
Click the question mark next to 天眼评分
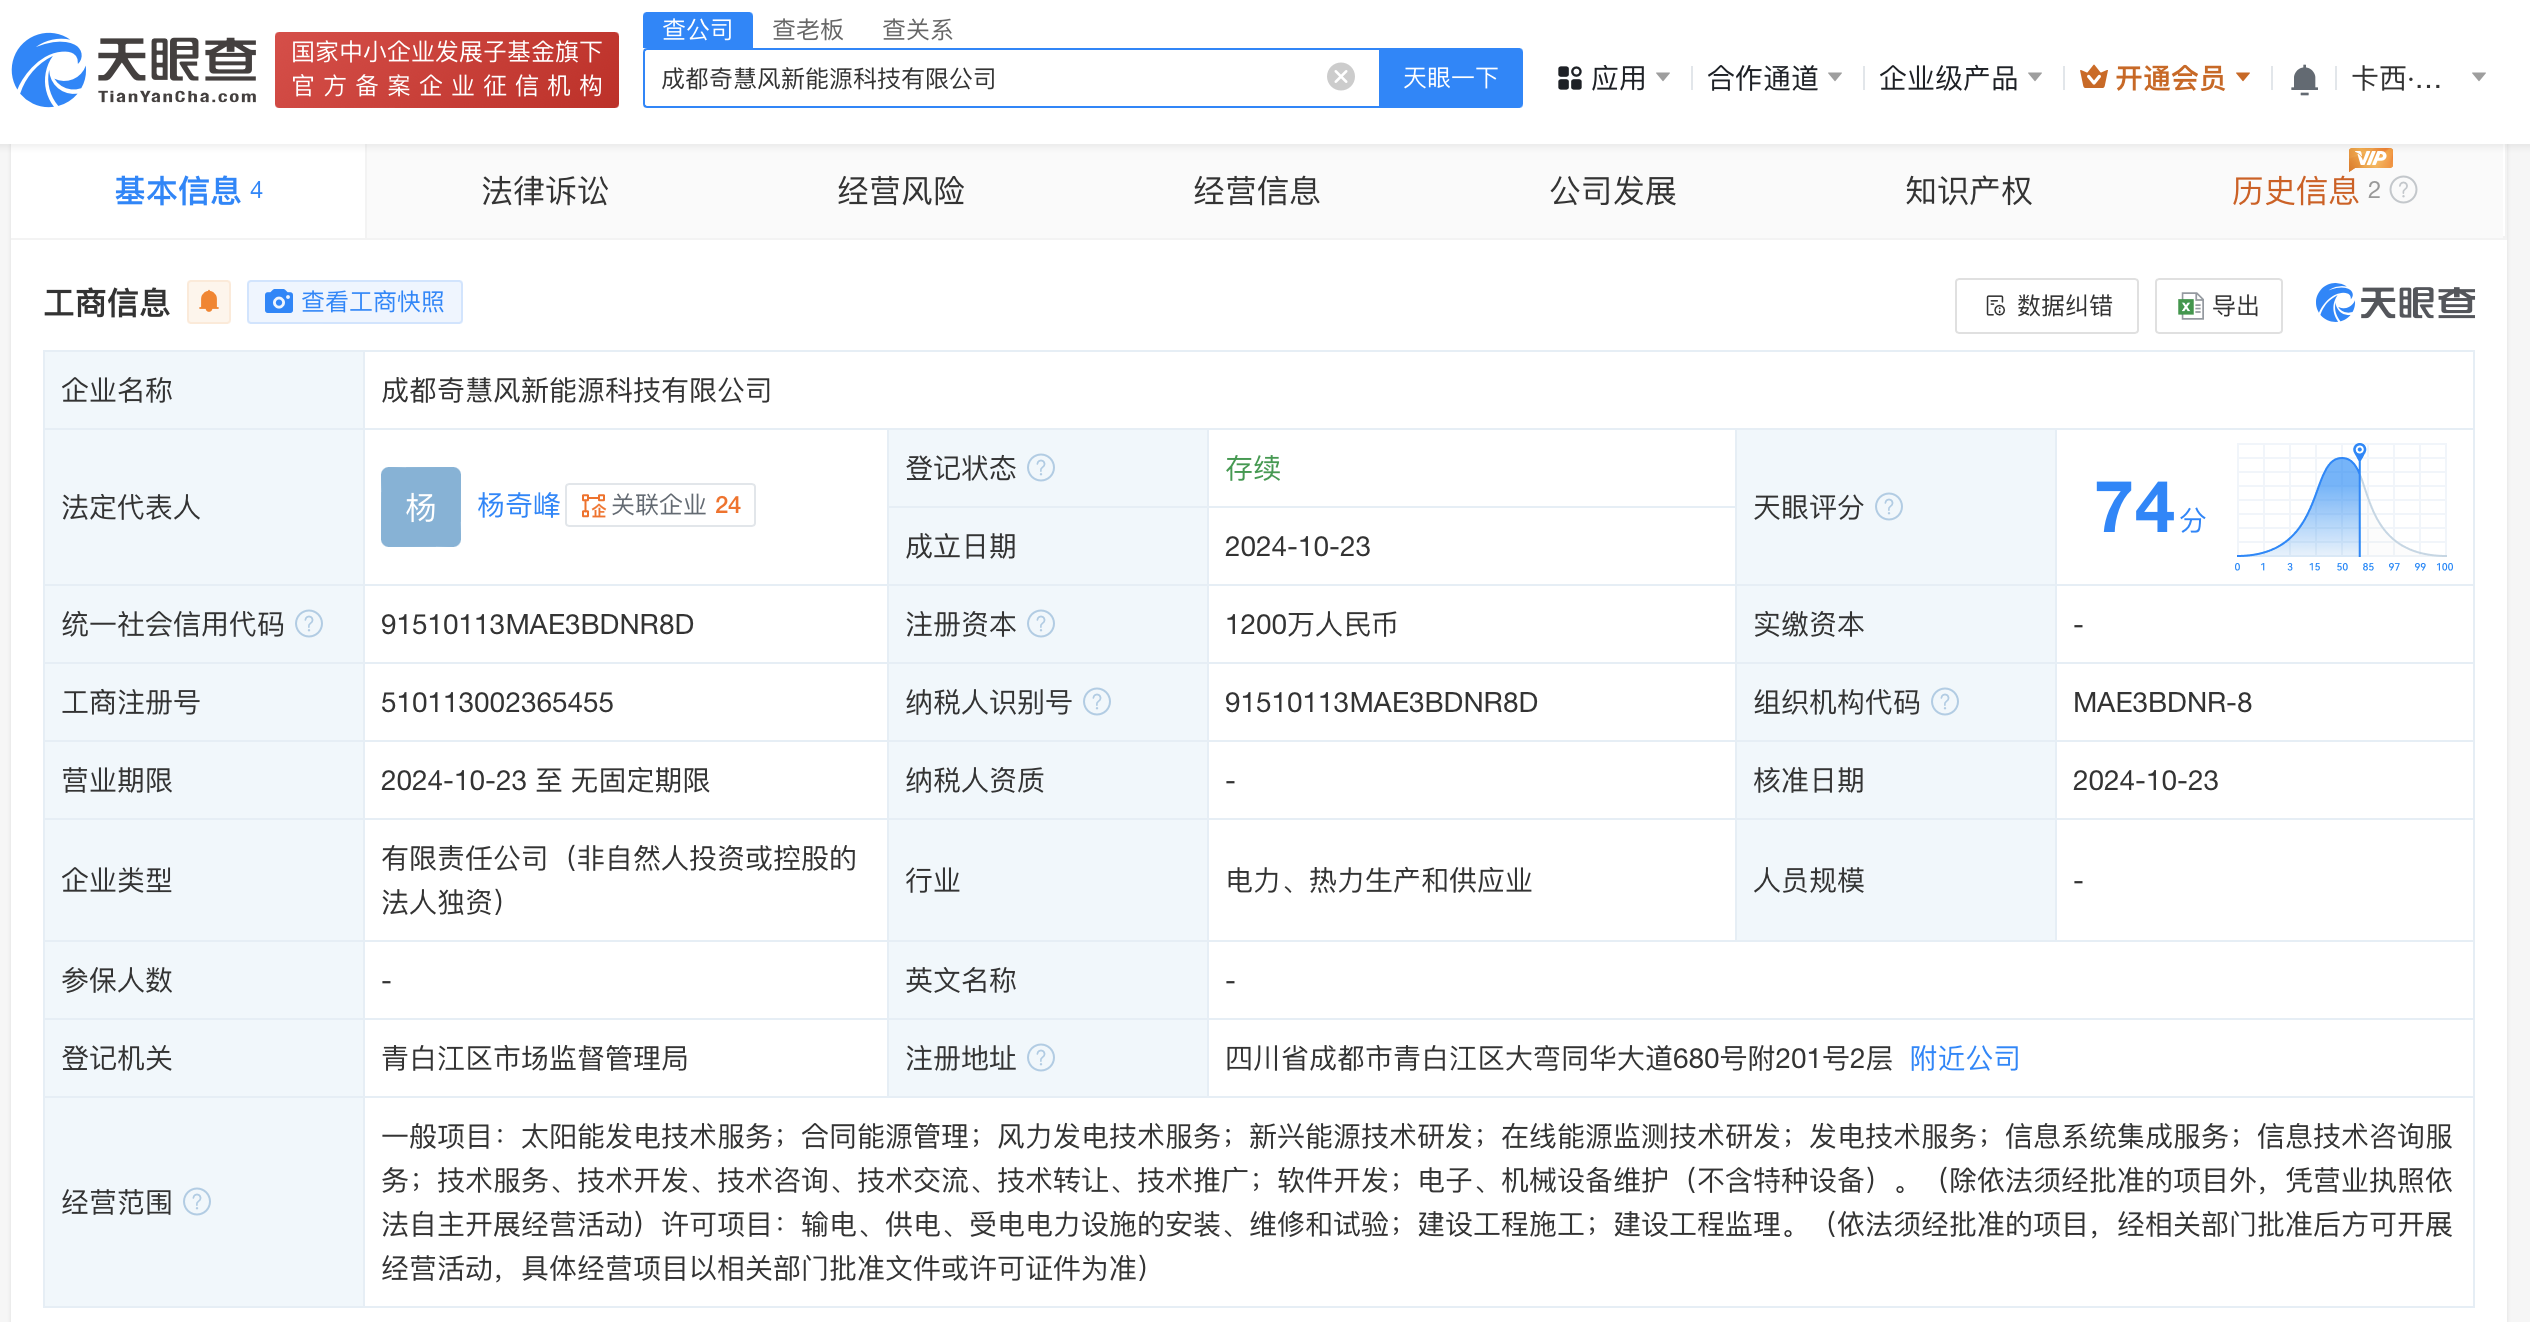point(1889,507)
